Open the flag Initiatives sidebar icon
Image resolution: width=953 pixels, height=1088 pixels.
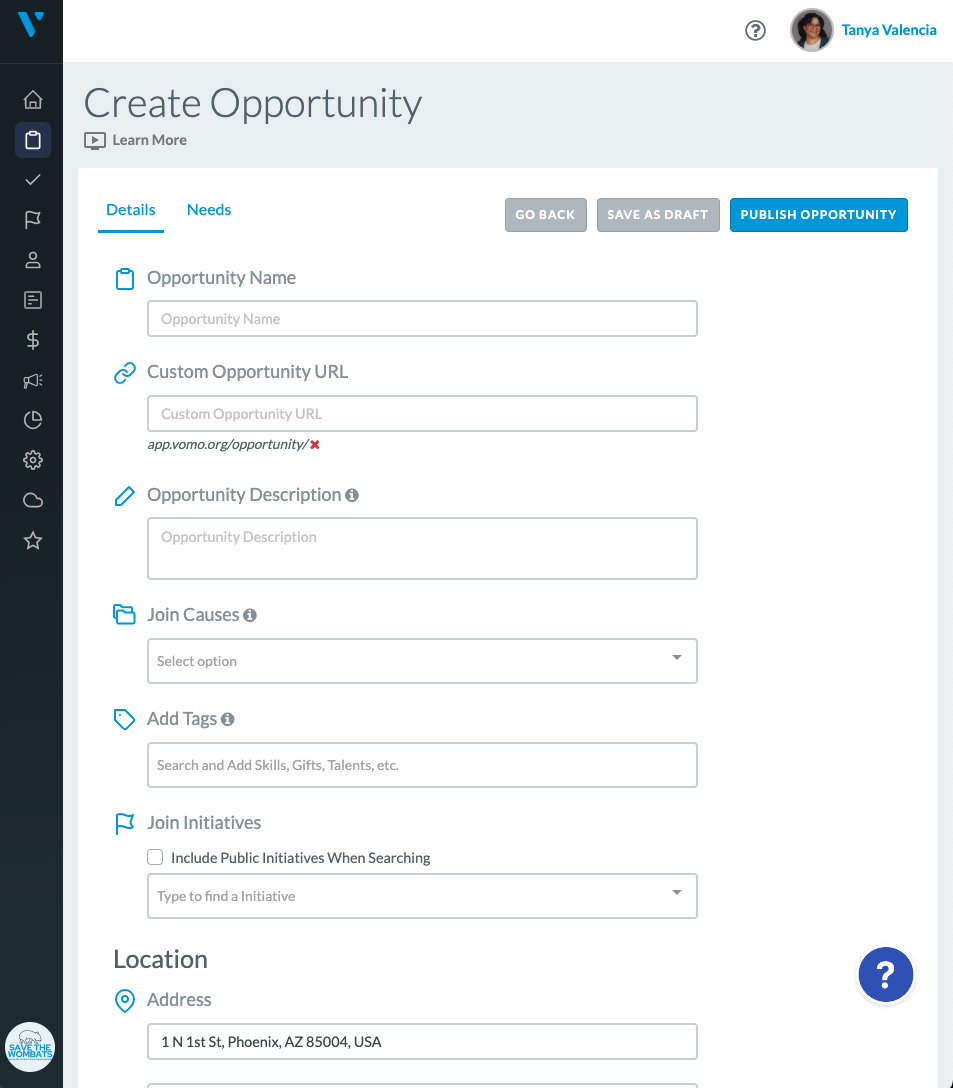click(33, 220)
